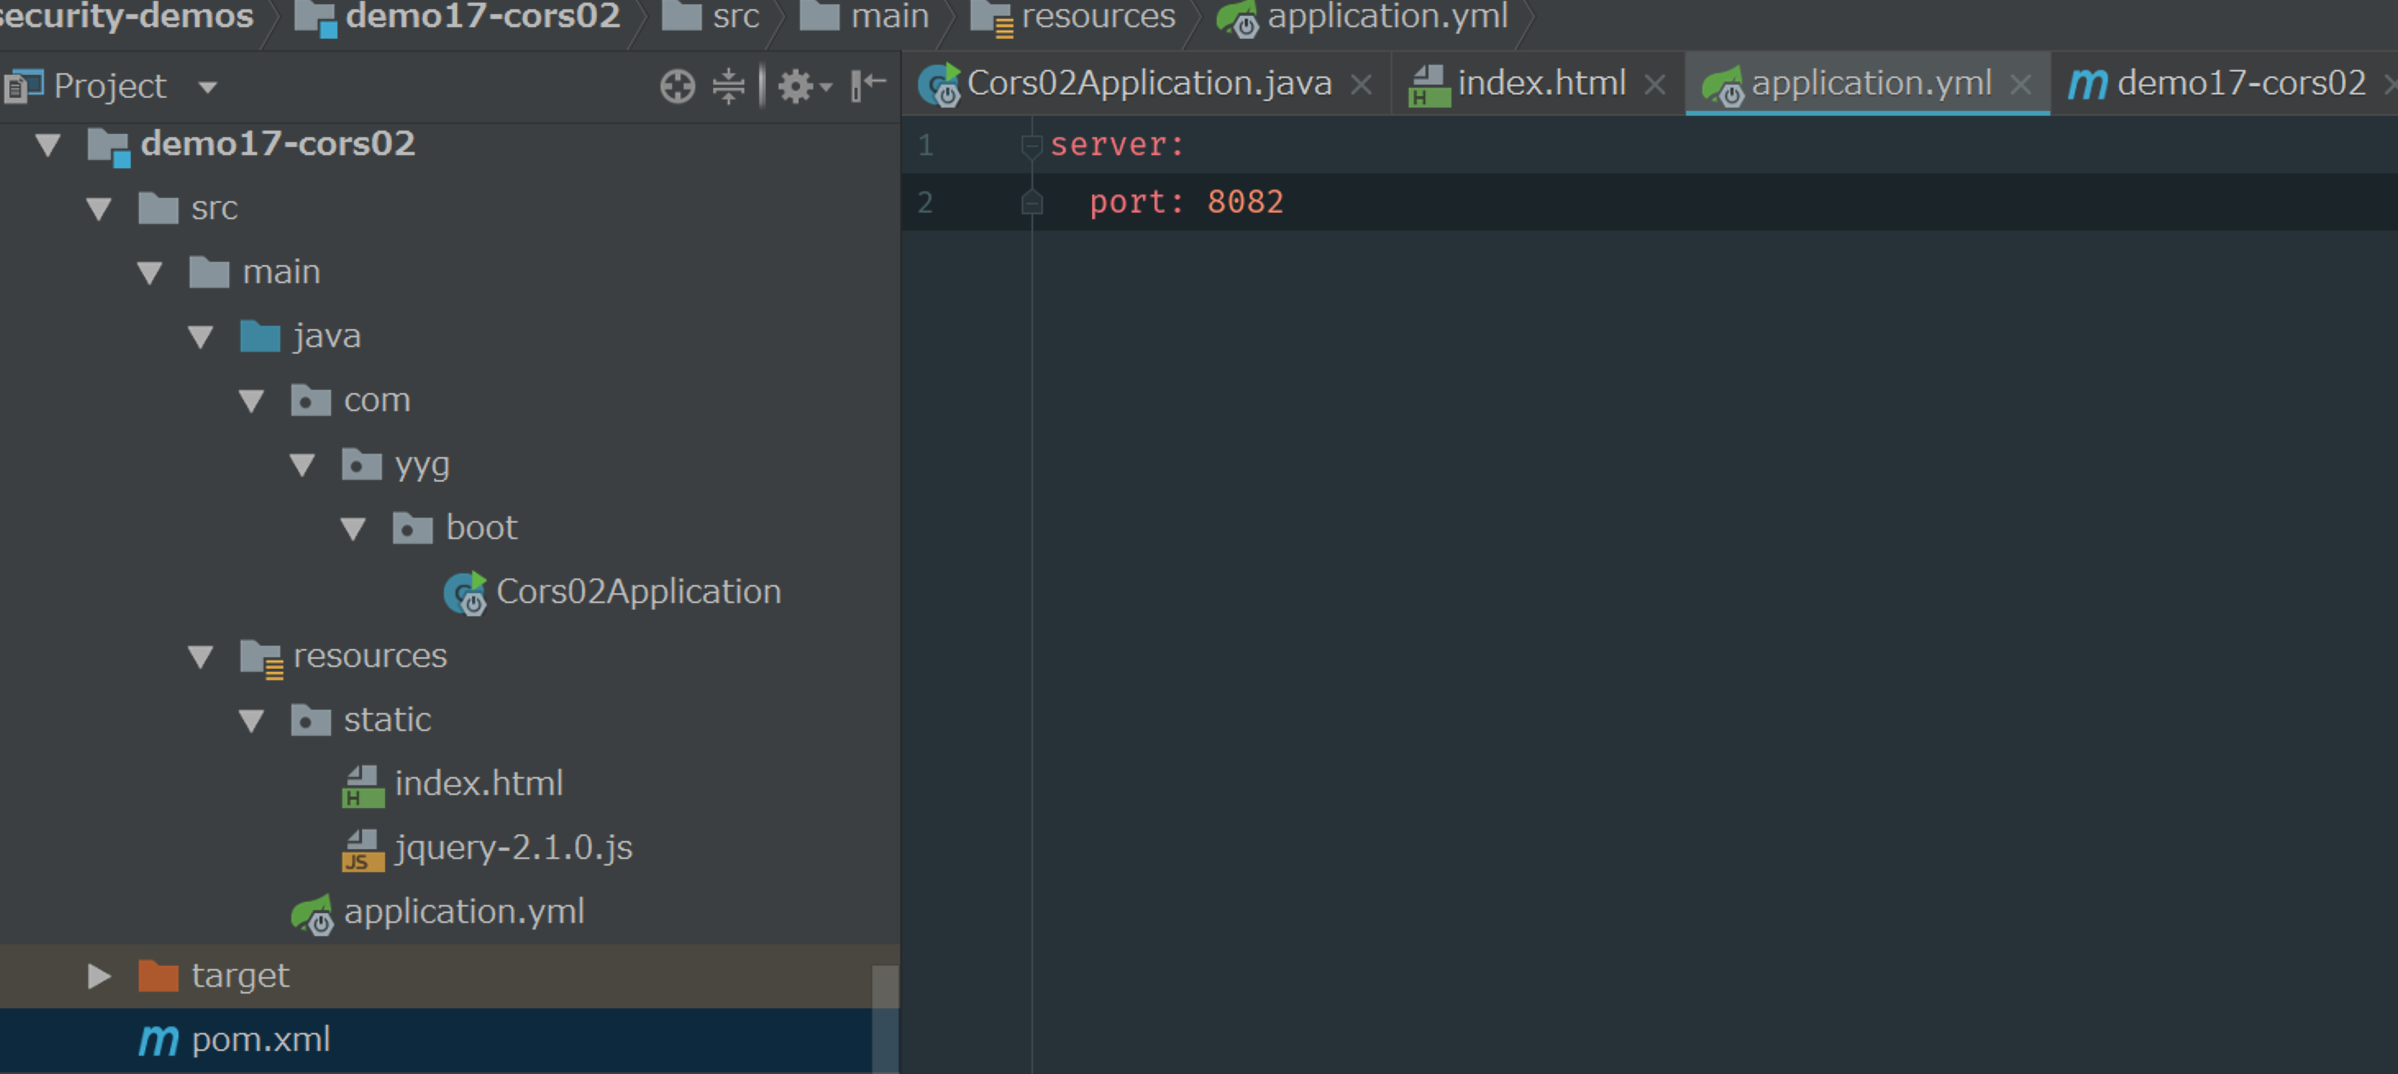Collapse the static folder arrow
The image size is (2398, 1074).
252,721
